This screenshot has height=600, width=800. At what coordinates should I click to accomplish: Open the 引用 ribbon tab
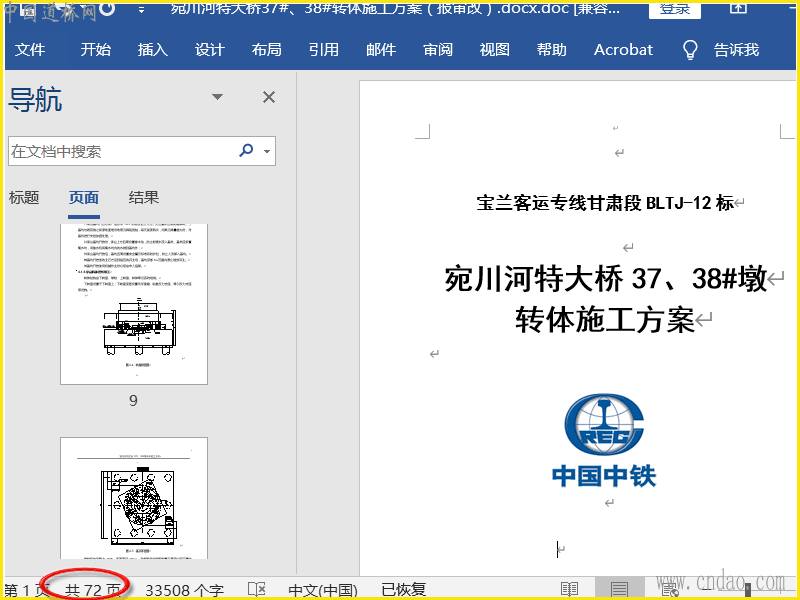point(323,49)
